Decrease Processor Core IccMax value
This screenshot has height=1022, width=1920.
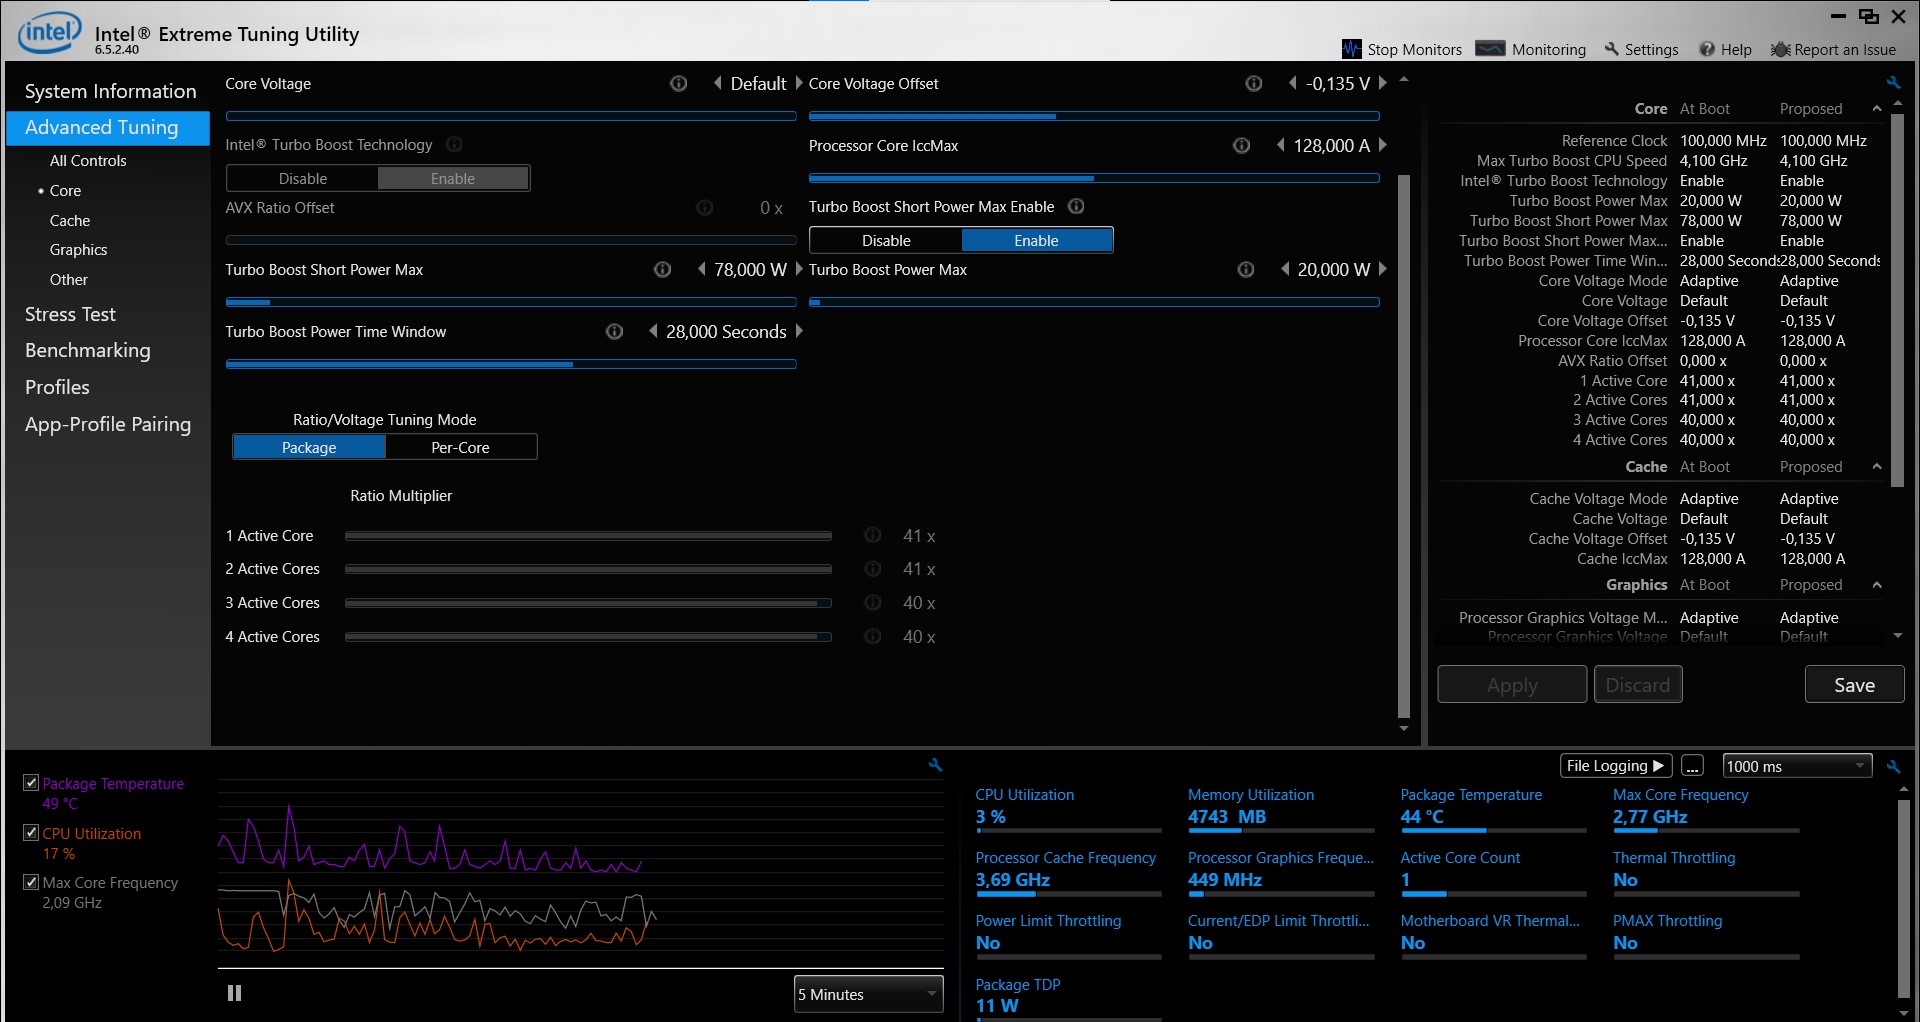pos(1281,145)
